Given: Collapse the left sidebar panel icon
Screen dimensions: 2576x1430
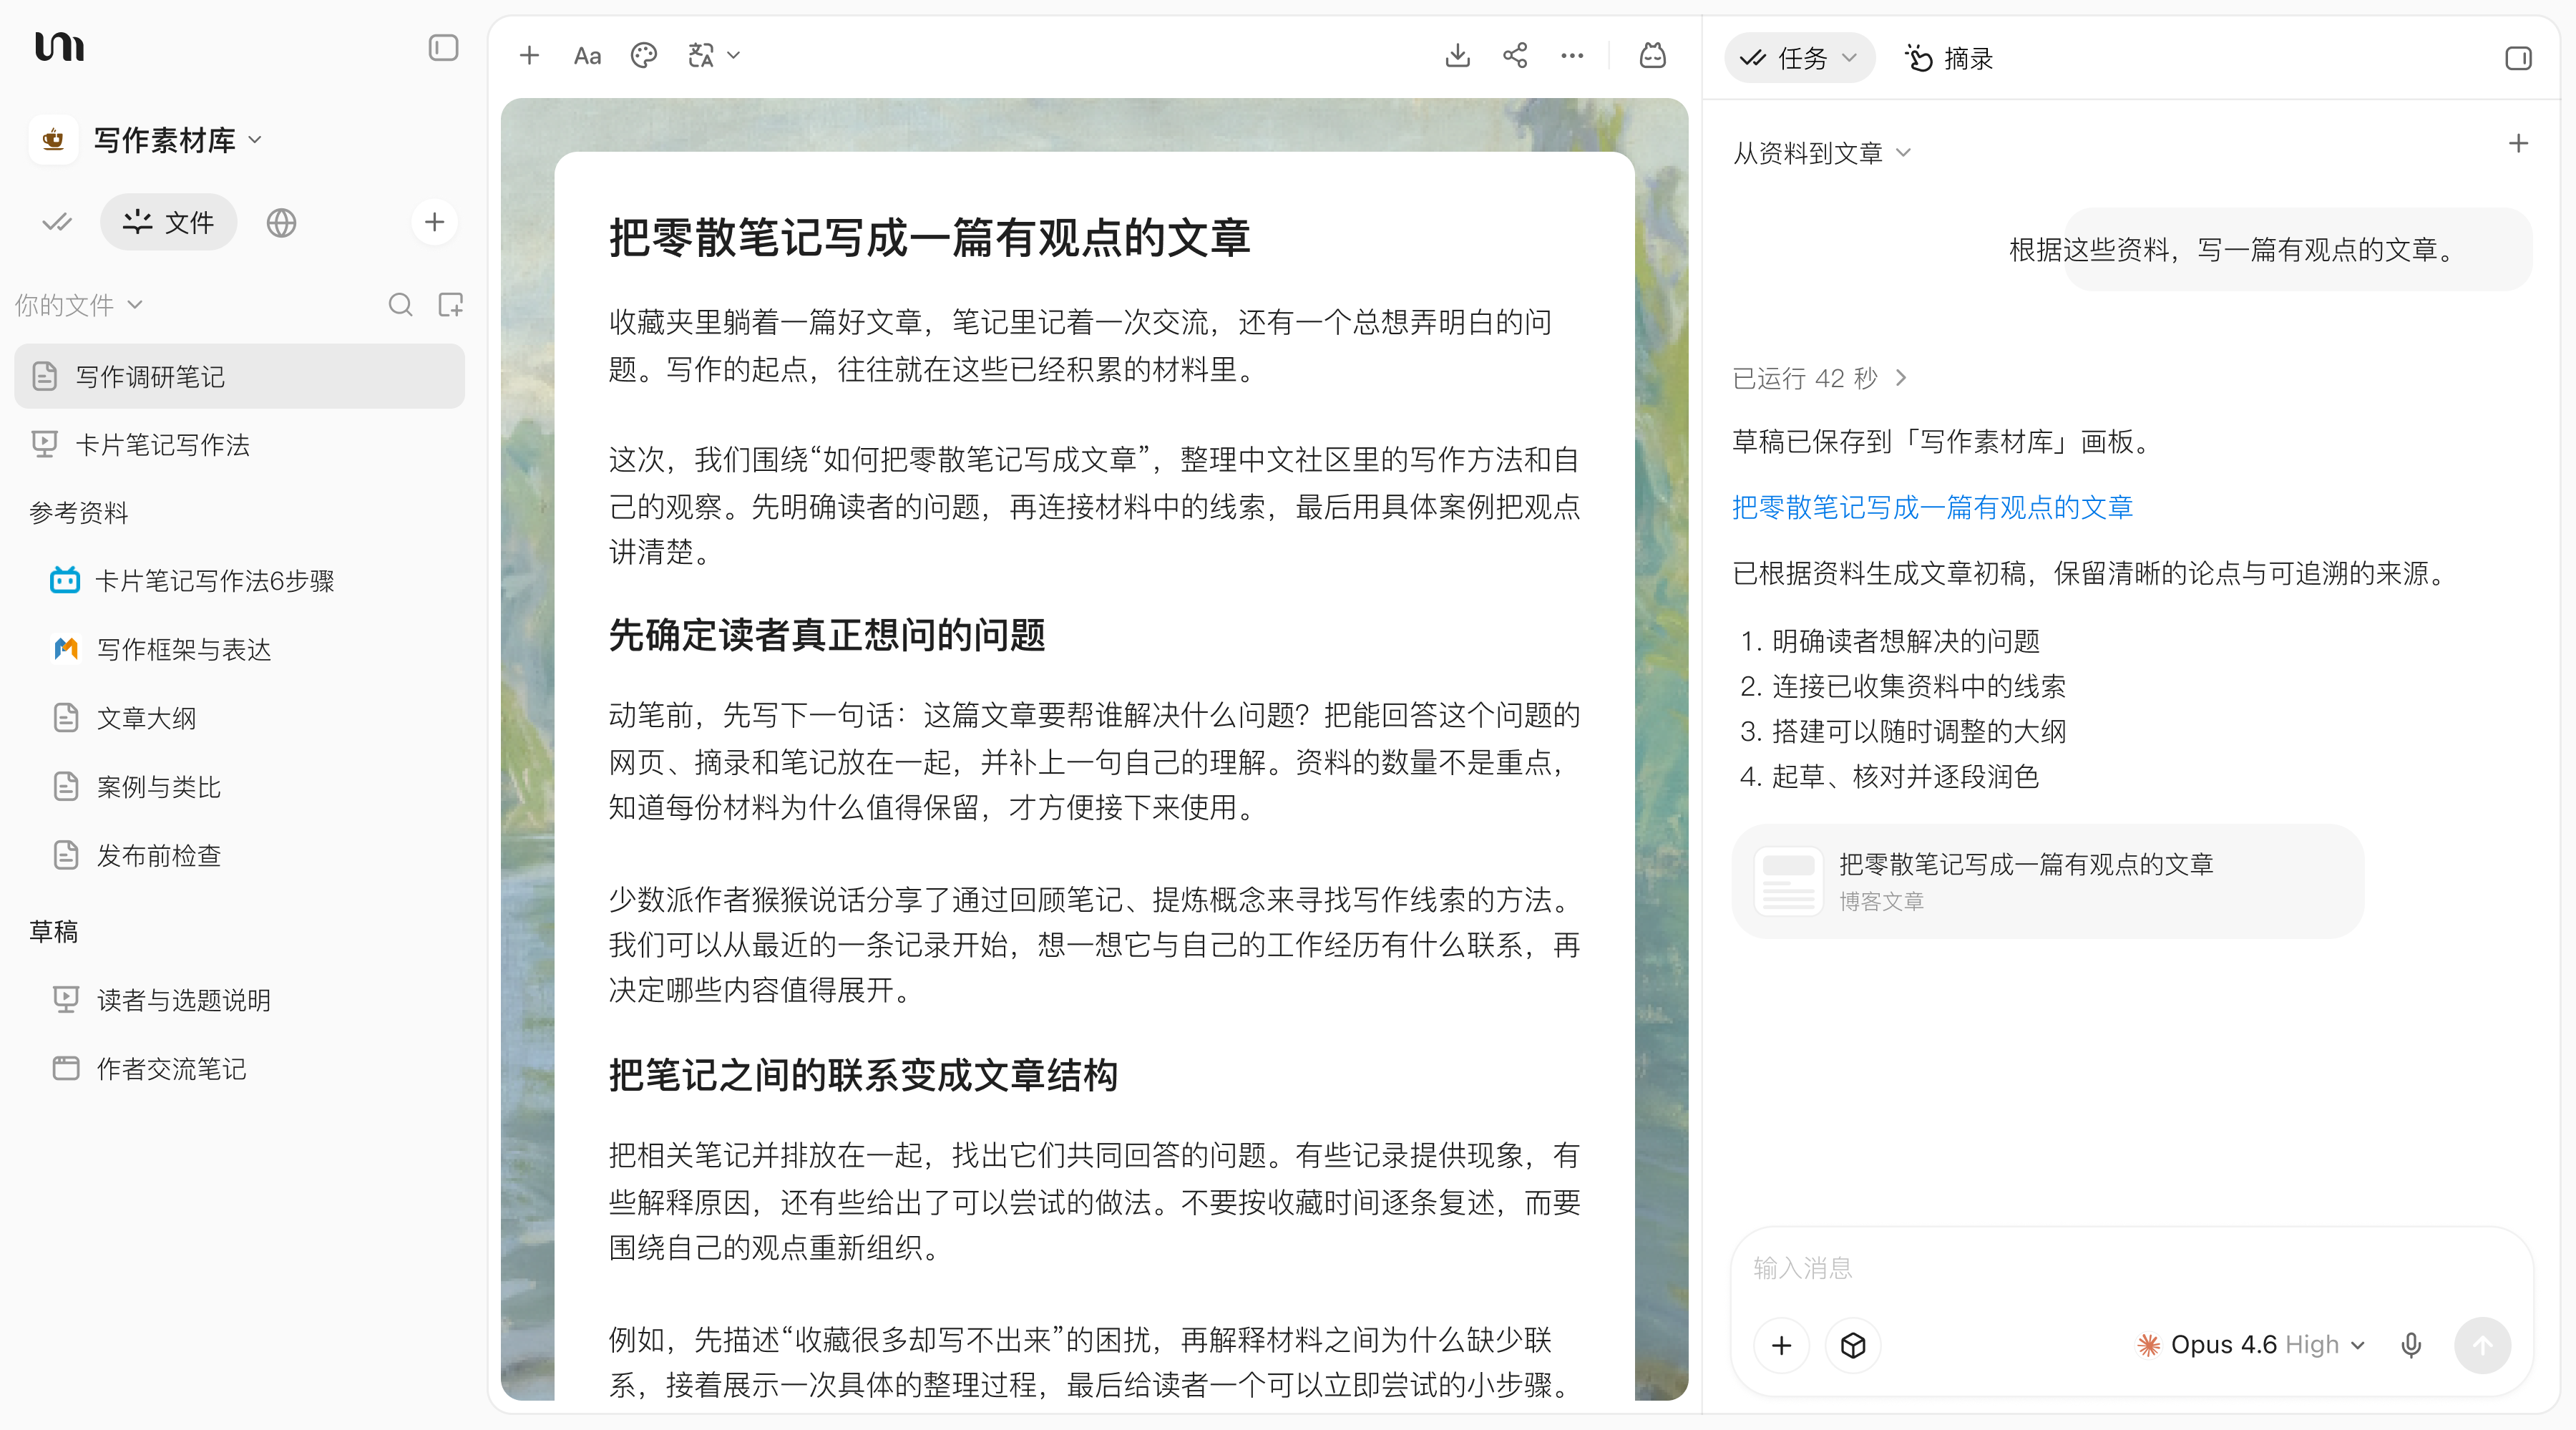Looking at the screenshot, I should tap(443, 48).
